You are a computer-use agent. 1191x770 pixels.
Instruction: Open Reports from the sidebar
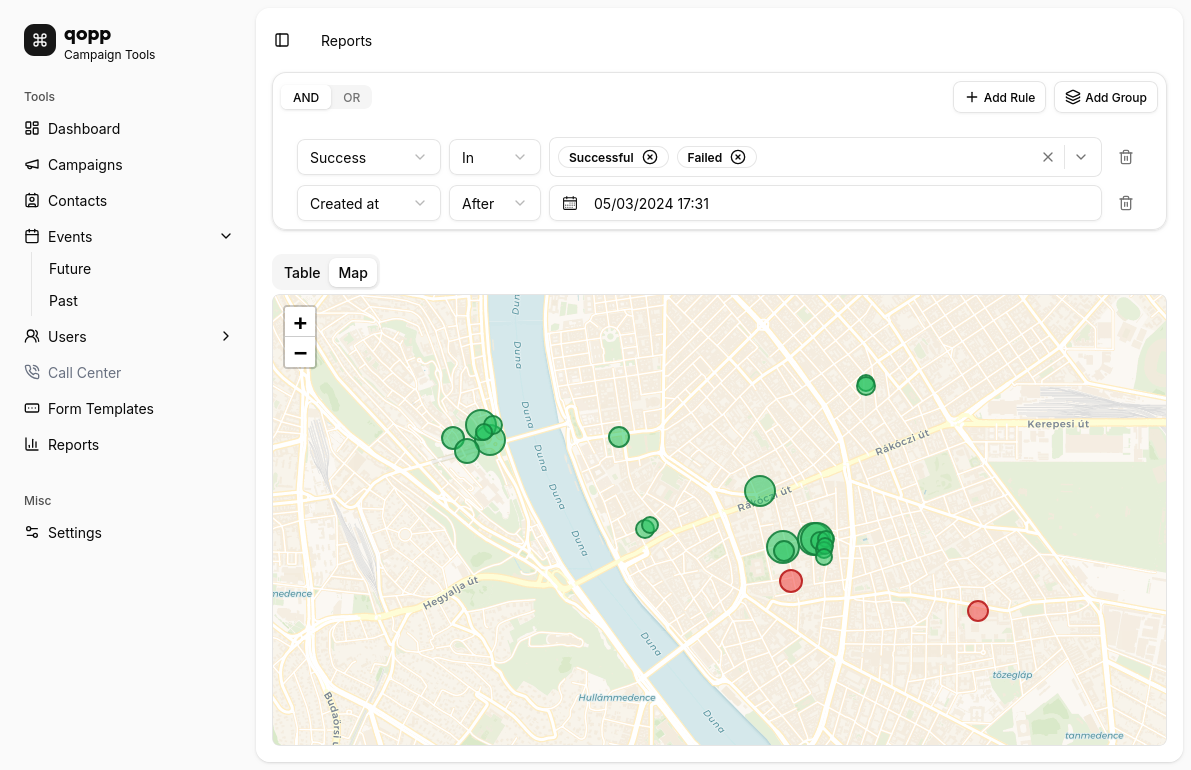(x=75, y=444)
